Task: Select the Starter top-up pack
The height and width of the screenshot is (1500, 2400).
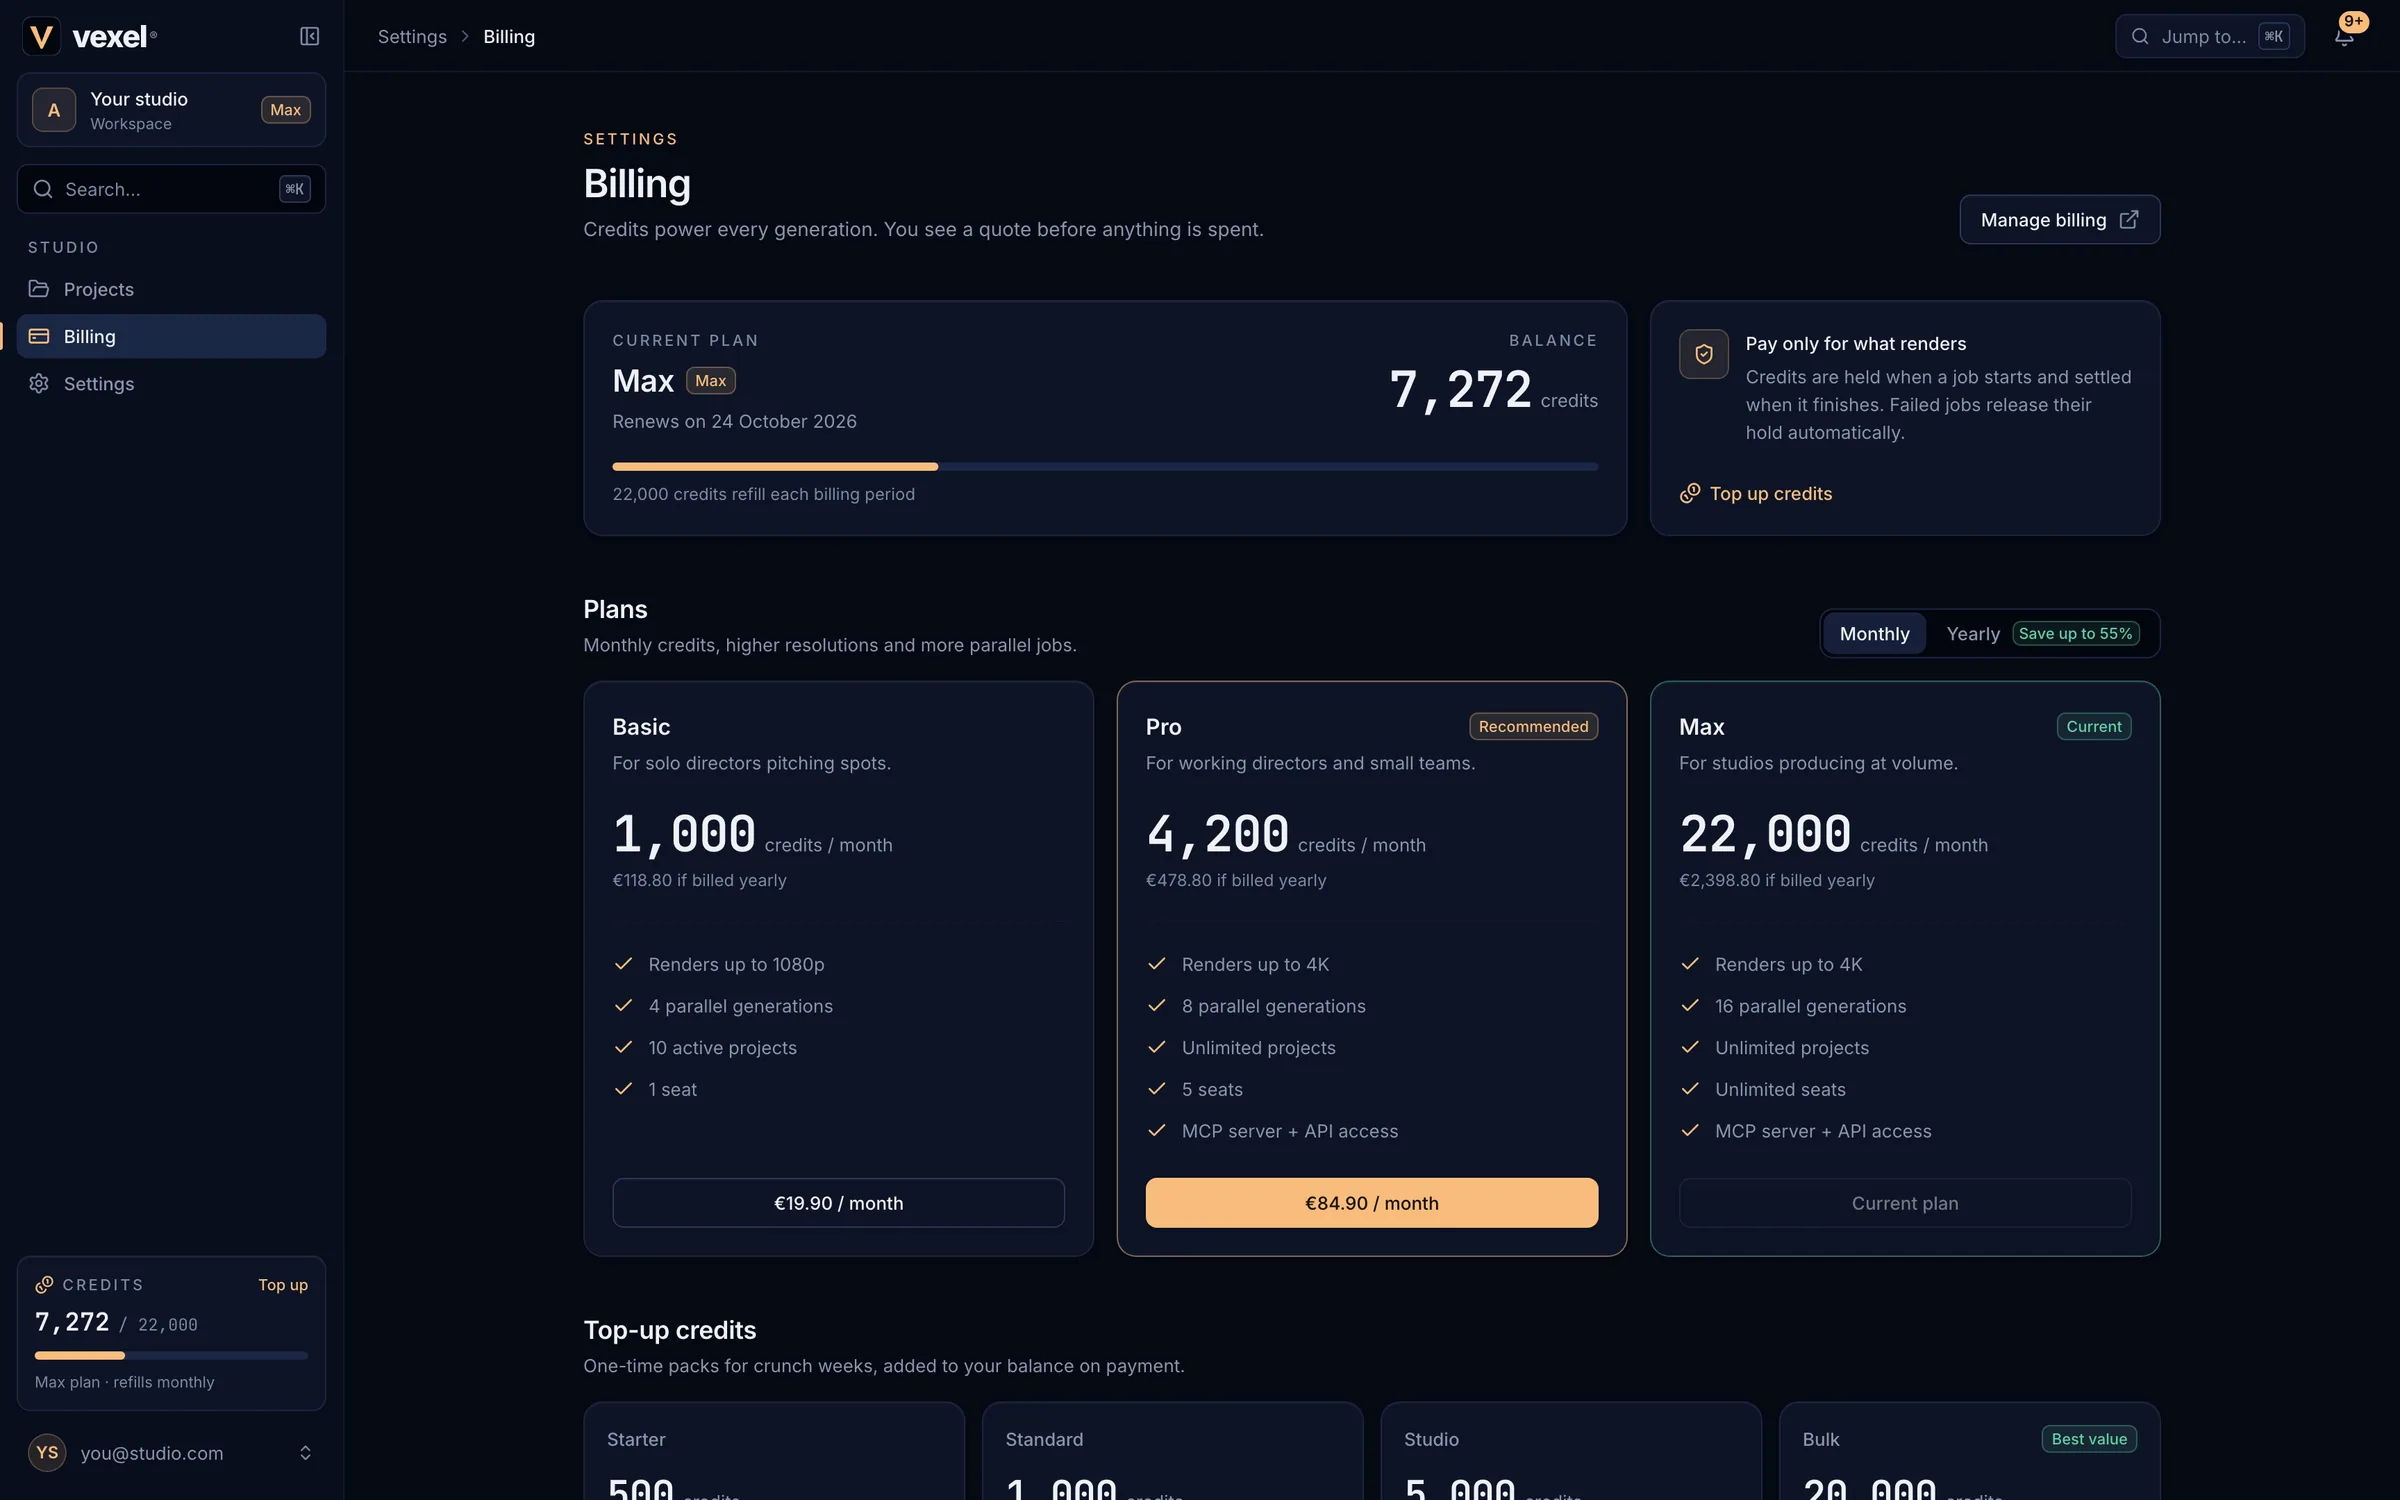Action: pyautogui.click(x=774, y=1451)
